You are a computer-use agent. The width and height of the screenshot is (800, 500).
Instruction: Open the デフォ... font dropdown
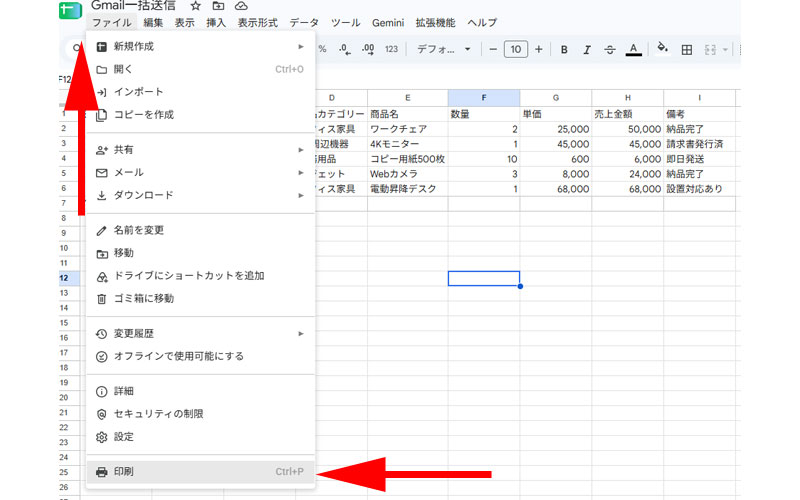point(443,49)
